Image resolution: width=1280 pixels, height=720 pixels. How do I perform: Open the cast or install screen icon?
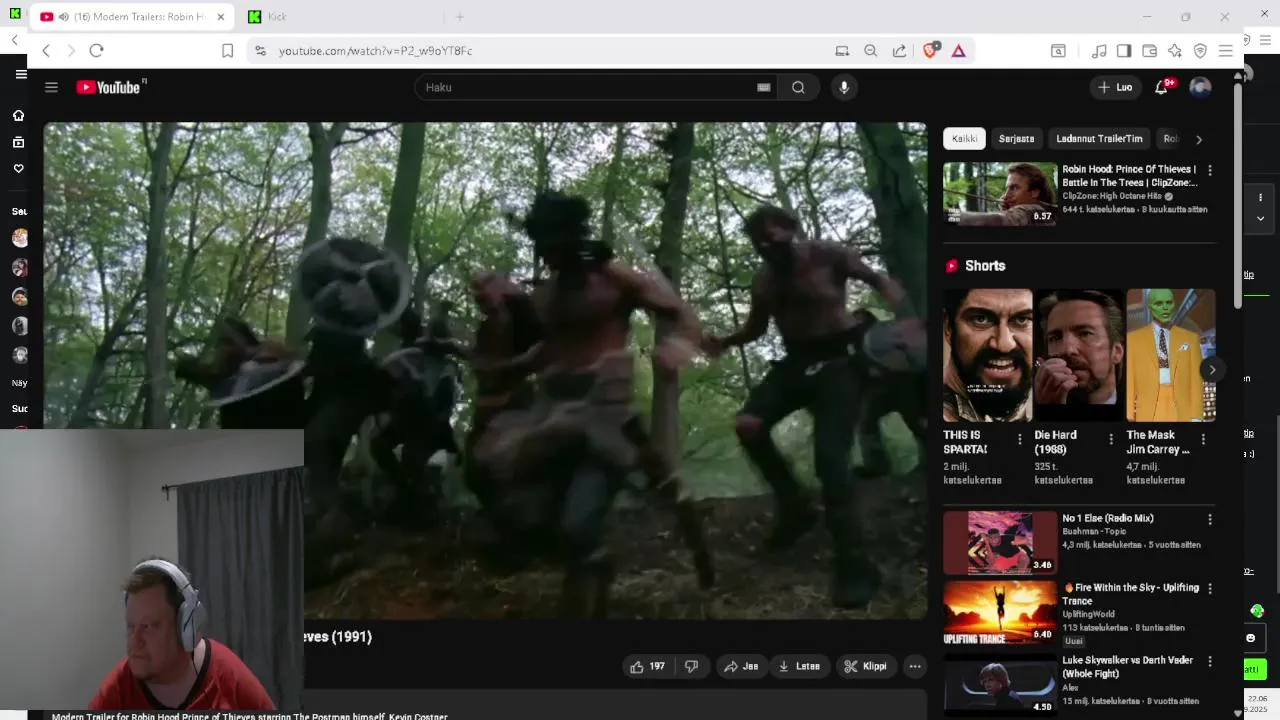pyautogui.click(x=842, y=51)
